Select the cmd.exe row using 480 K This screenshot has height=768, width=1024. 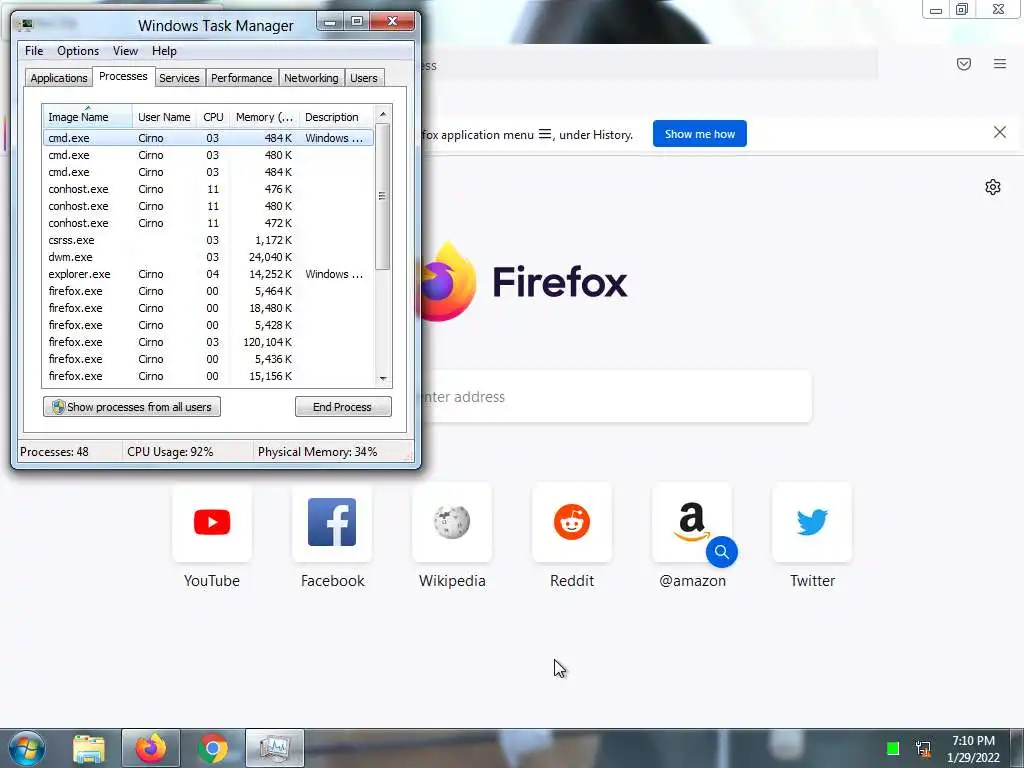(x=208, y=155)
